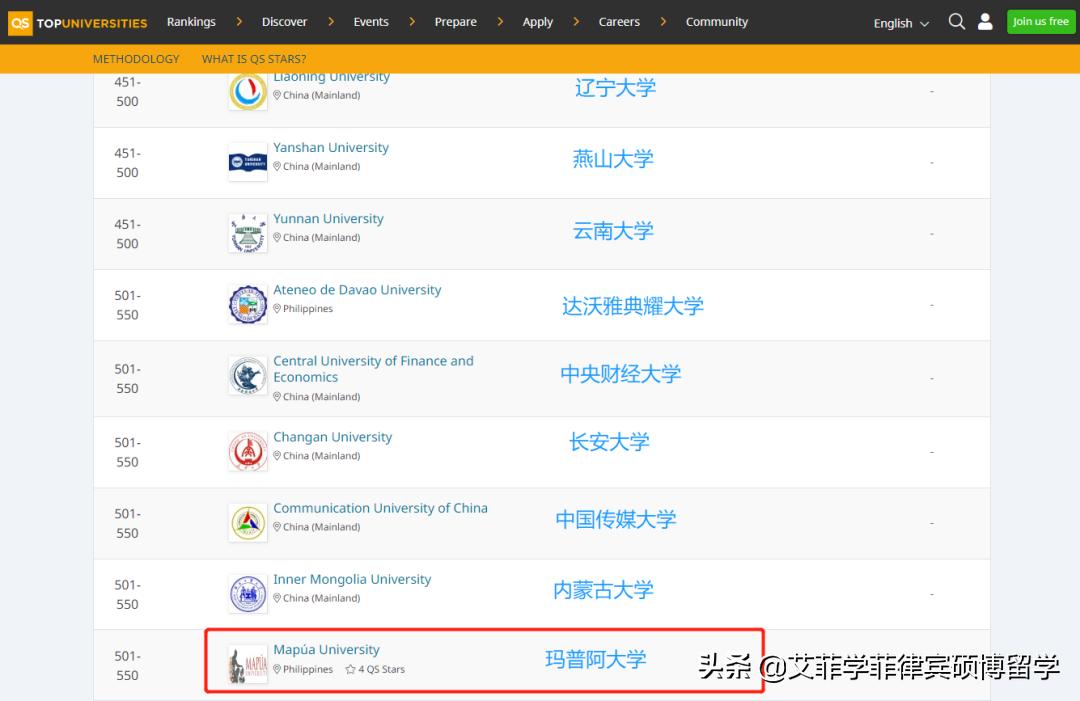The width and height of the screenshot is (1080, 701).
Task: Open the Yunnan University link
Action: coord(328,218)
